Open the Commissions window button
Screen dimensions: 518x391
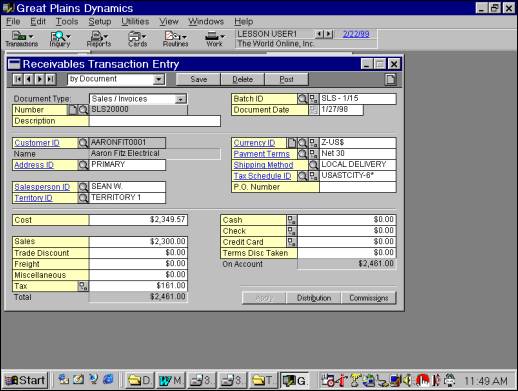(369, 298)
